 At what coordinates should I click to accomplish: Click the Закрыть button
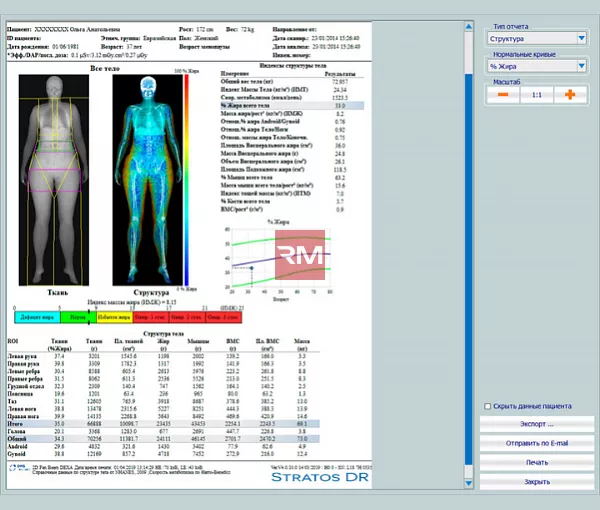click(x=536, y=482)
